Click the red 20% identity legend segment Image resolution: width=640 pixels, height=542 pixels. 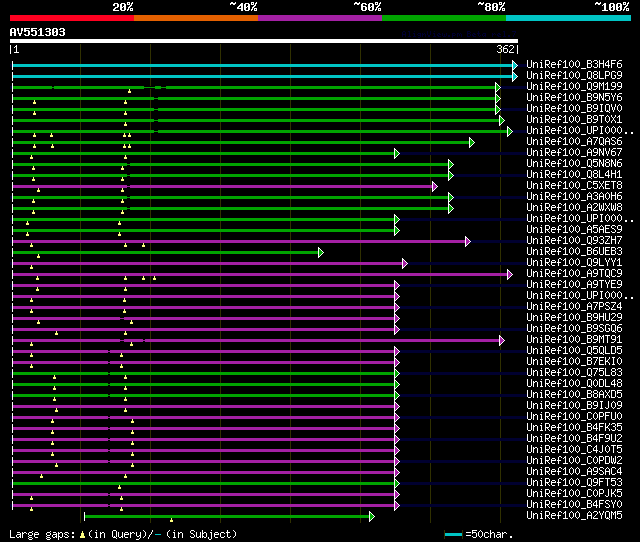(x=72, y=18)
